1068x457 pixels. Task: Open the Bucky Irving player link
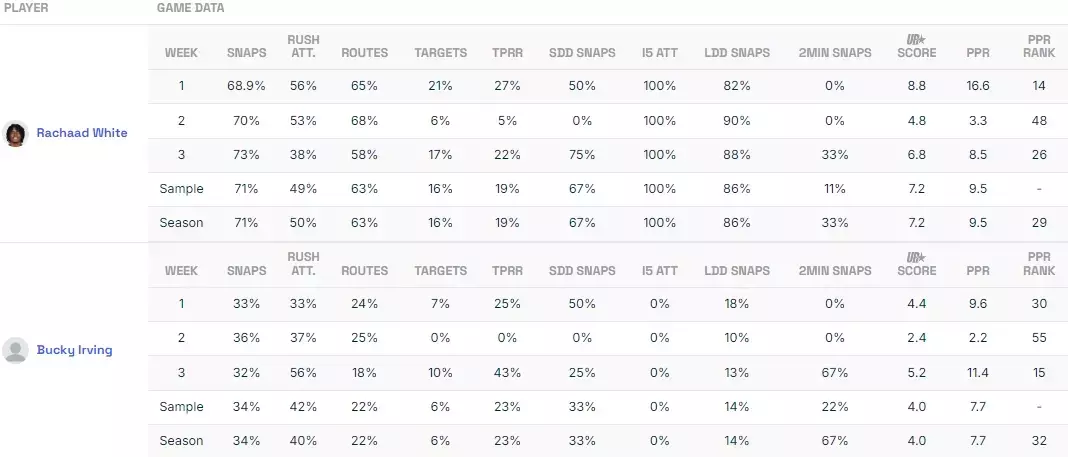(74, 350)
